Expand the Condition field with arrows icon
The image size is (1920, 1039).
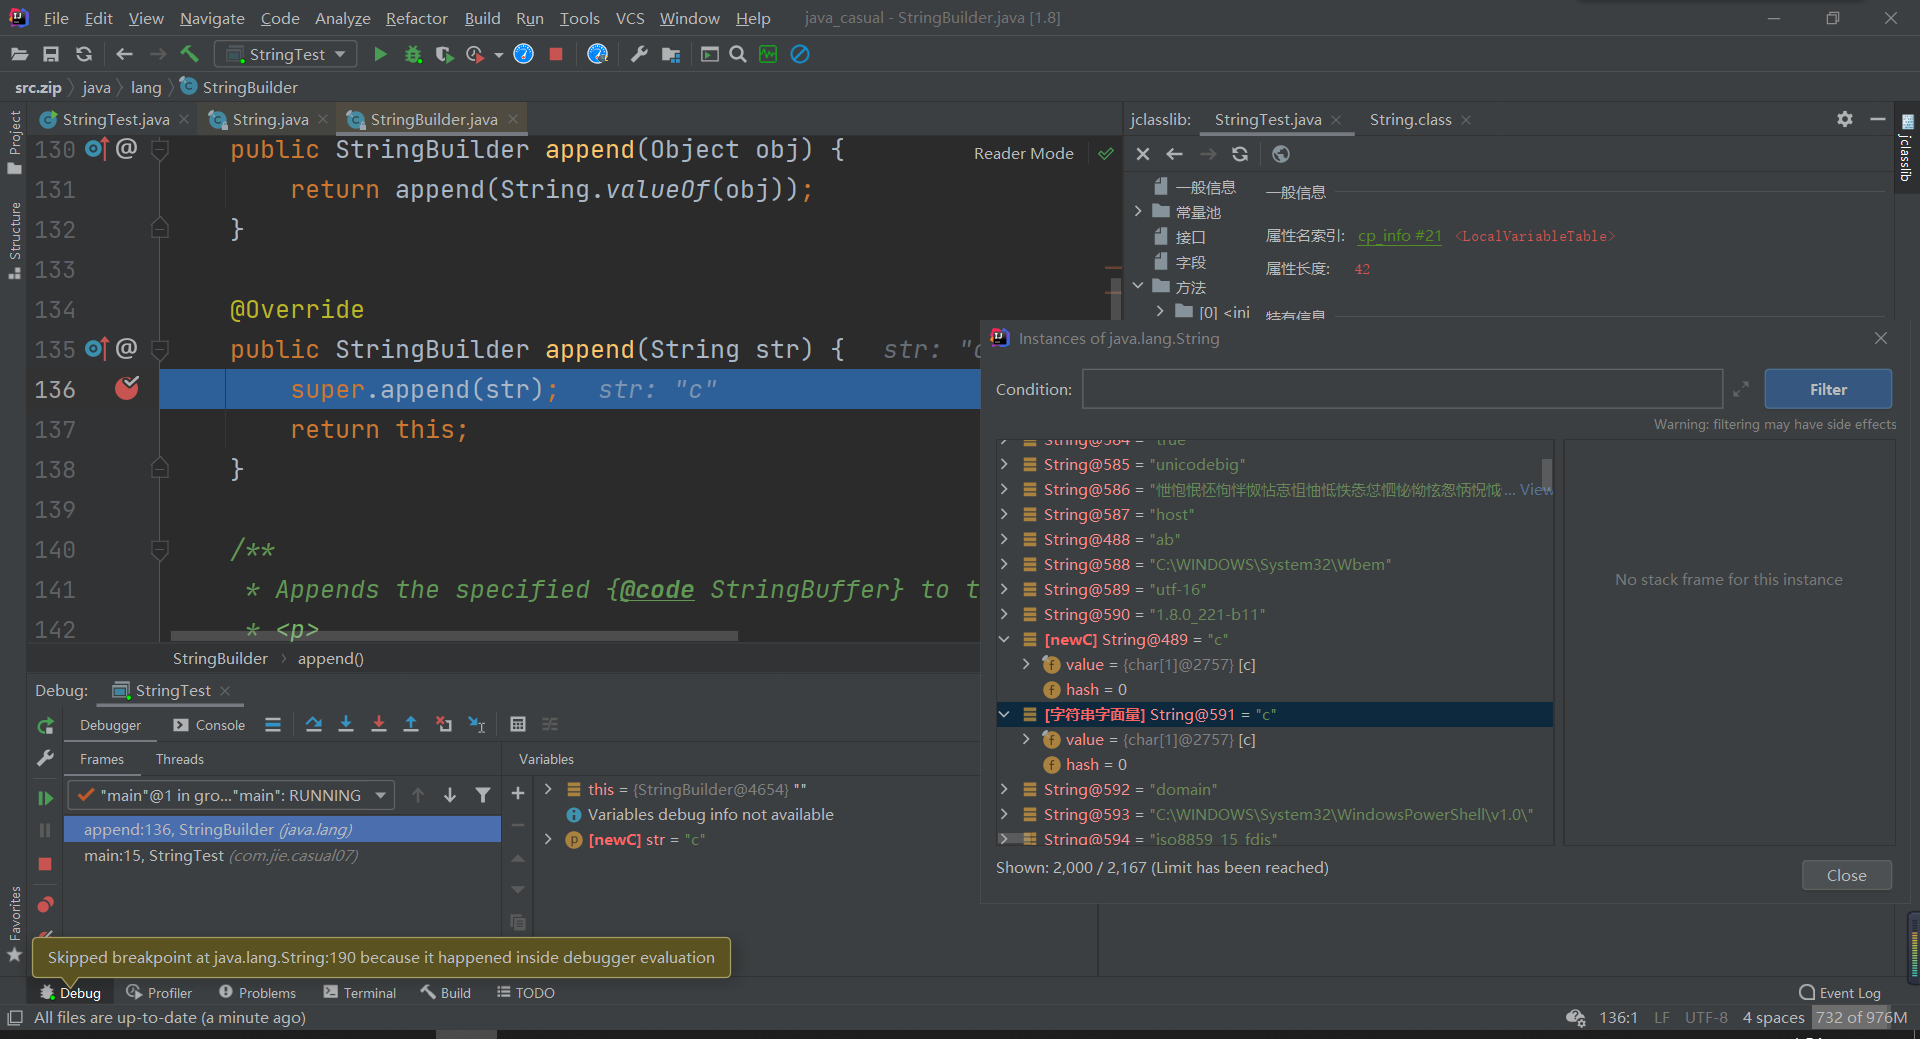1741,389
